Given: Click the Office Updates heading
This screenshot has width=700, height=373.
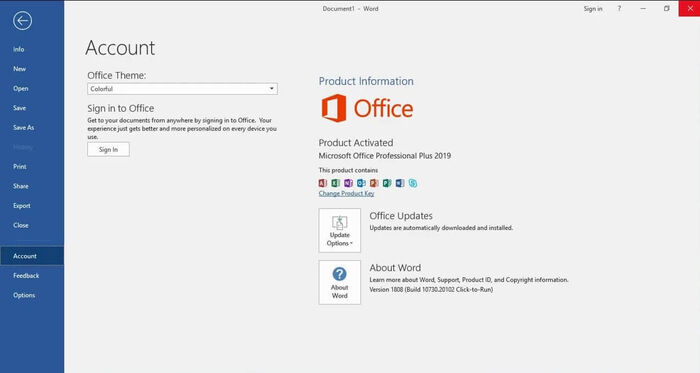Looking at the screenshot, I should (x=401, y=216).
